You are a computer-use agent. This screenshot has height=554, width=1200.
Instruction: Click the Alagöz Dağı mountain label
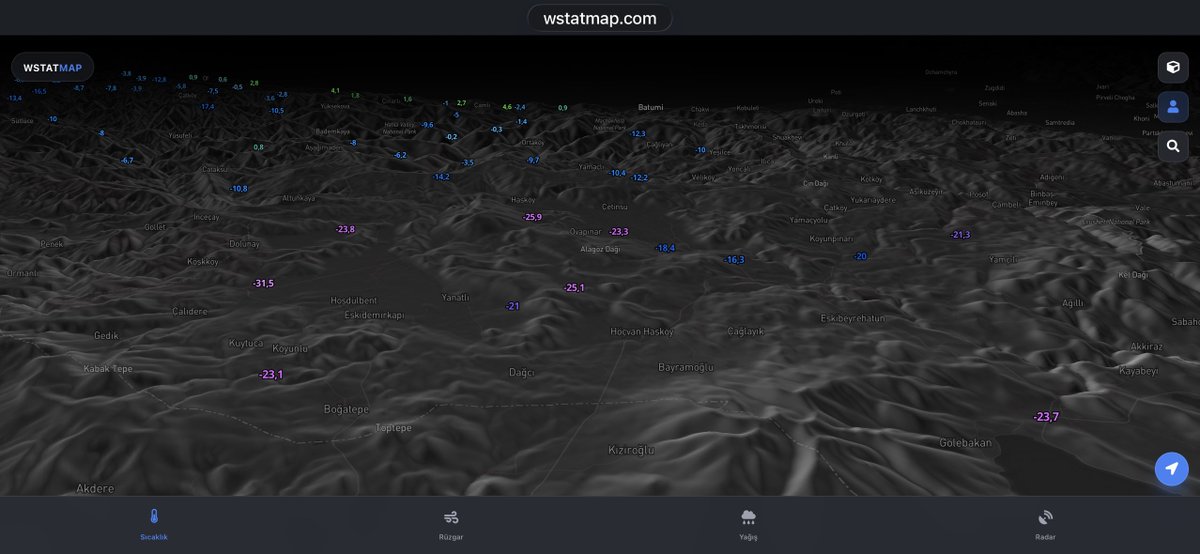tap(600, 249)
